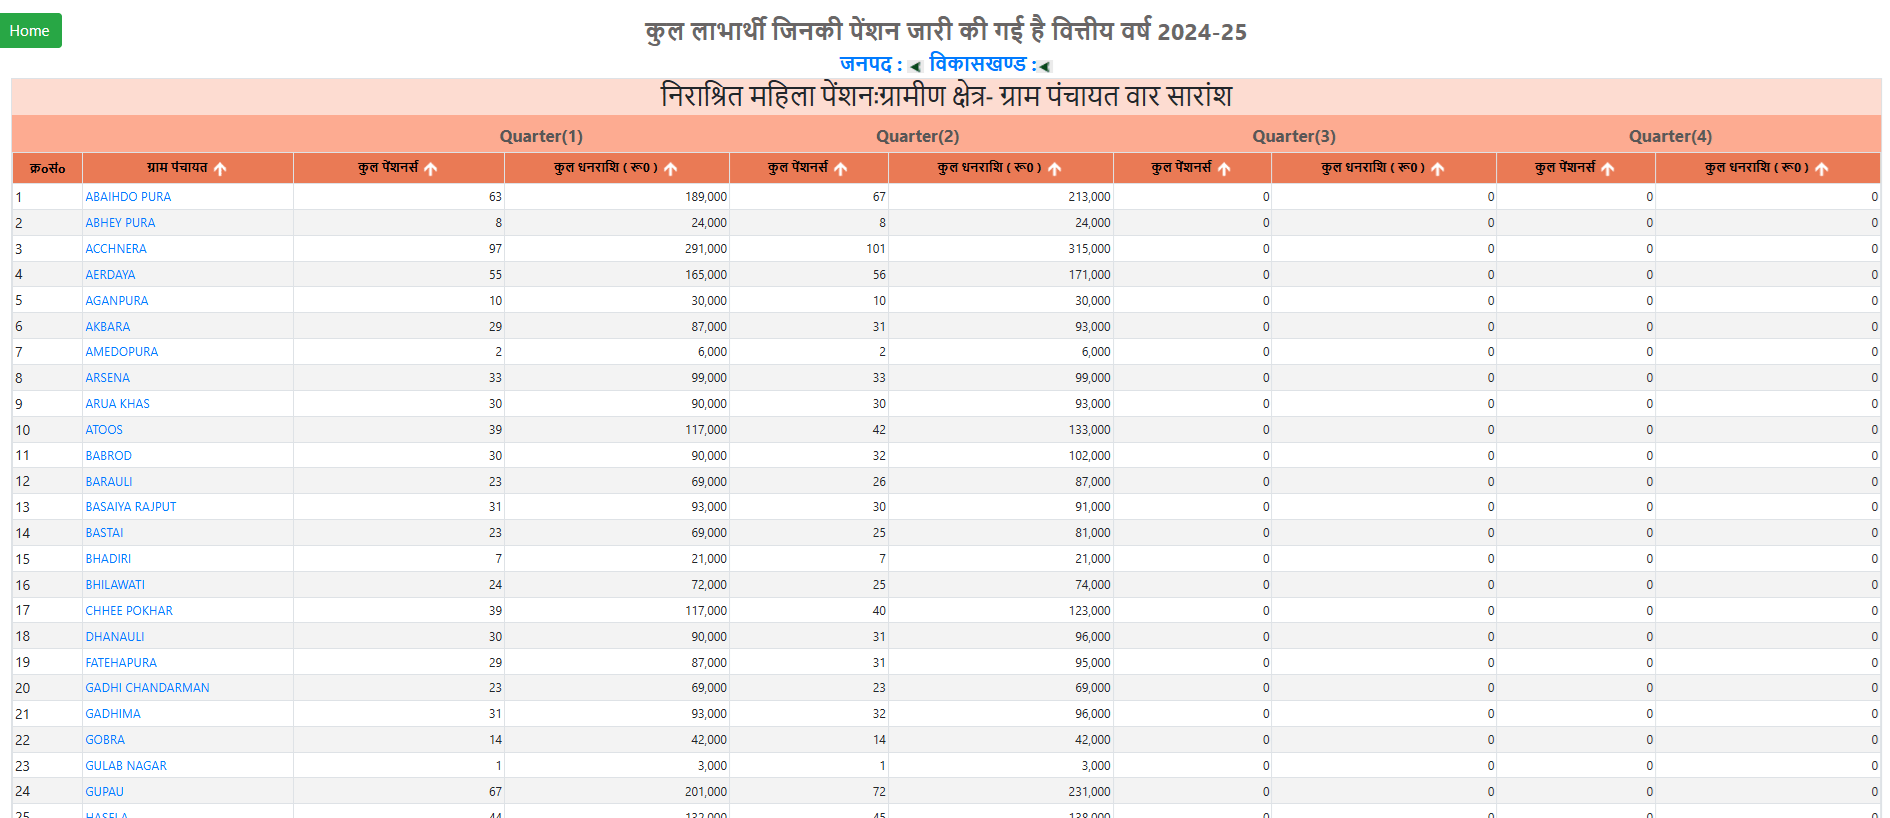Click the Quarter(2) group header
This screenshot has width=1890, height=818.
[918, 136]
